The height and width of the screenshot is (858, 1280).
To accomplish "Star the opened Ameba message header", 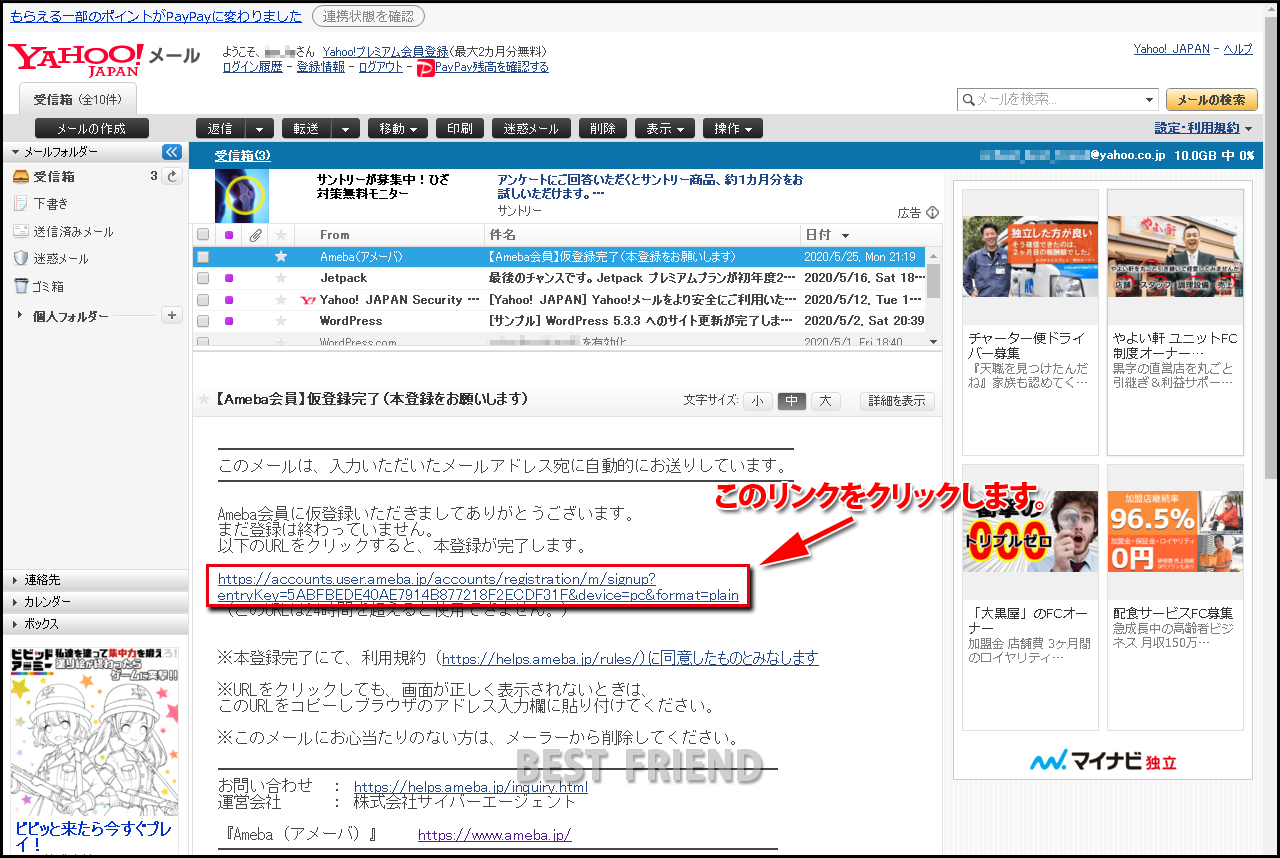I will coord(205,400).
